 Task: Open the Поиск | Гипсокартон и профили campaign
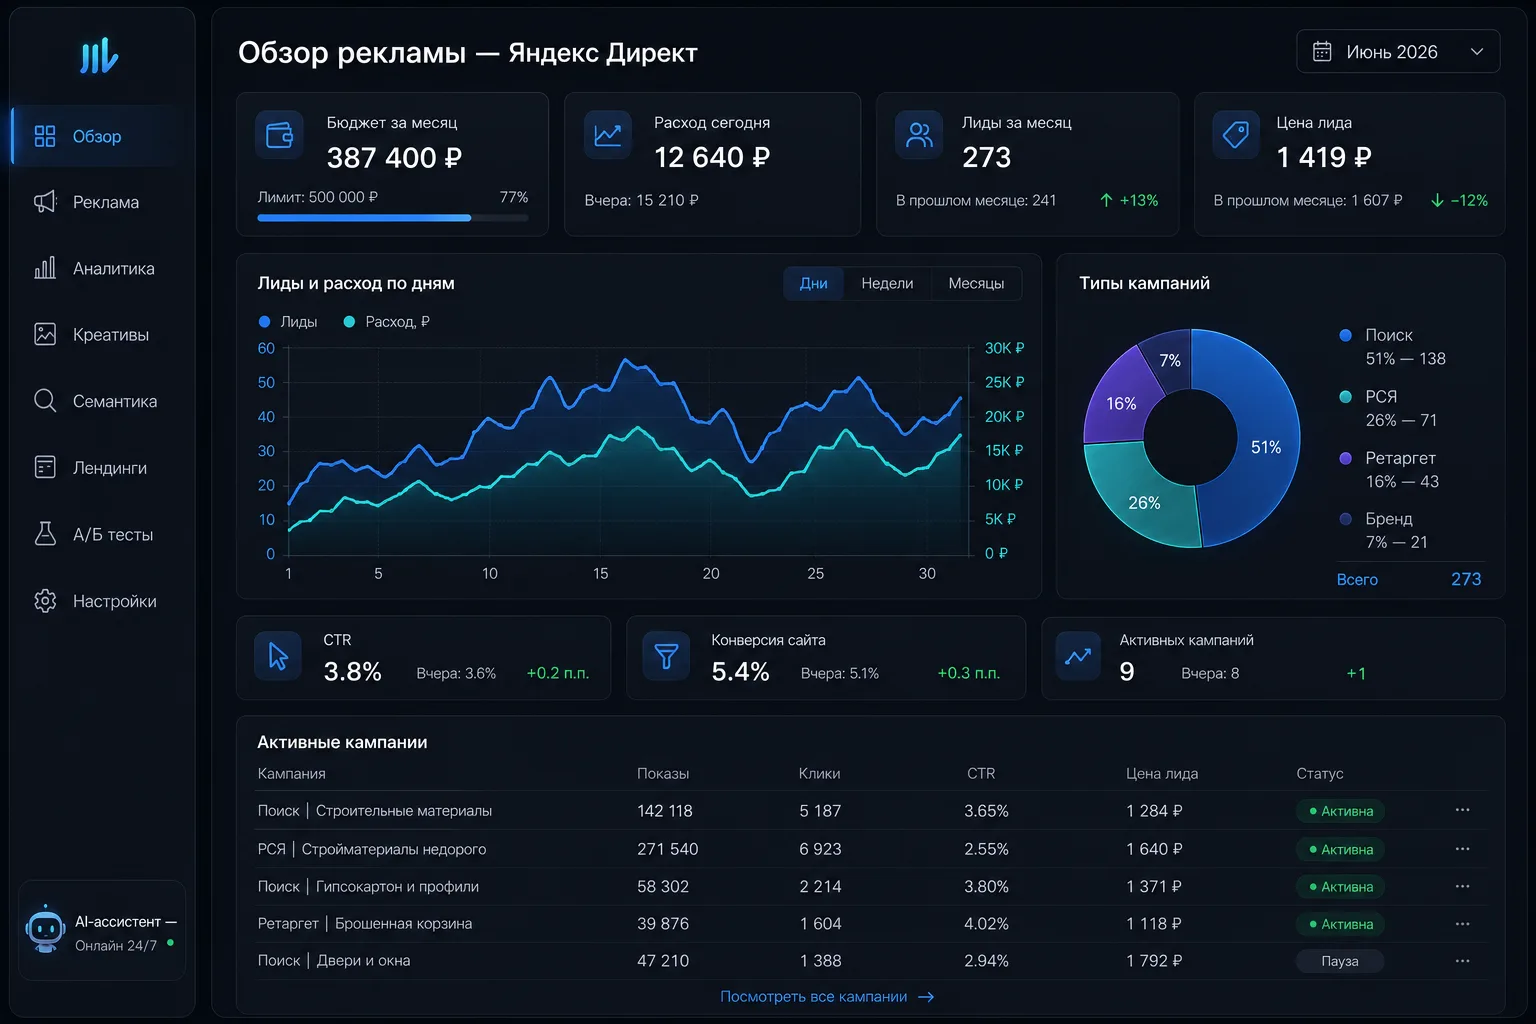tap(368, 887)
